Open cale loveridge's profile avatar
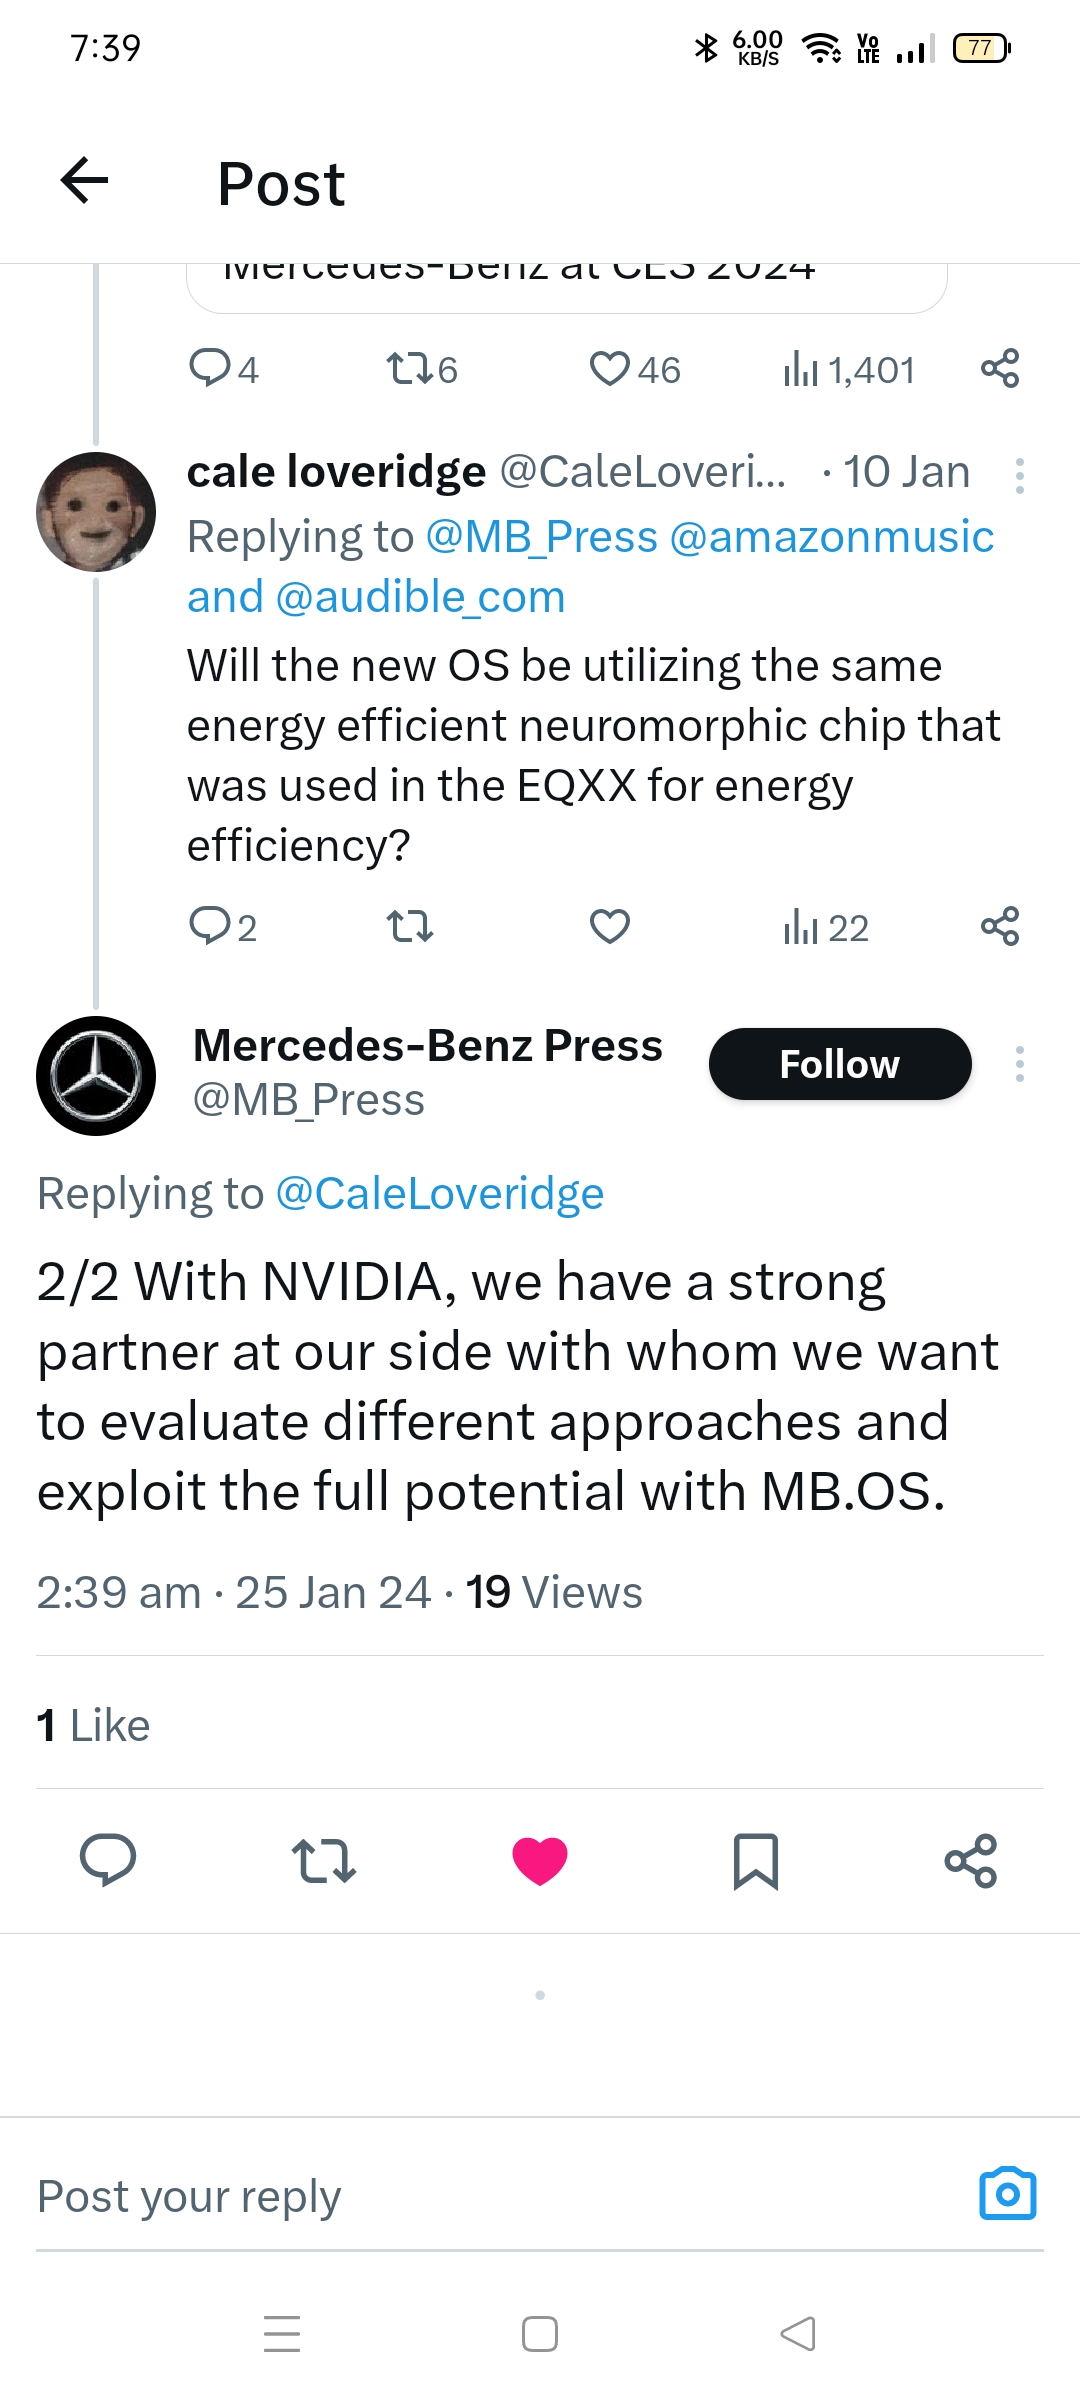The width and height of the screenshot is (1080, 2400). [x=96, y=512]
